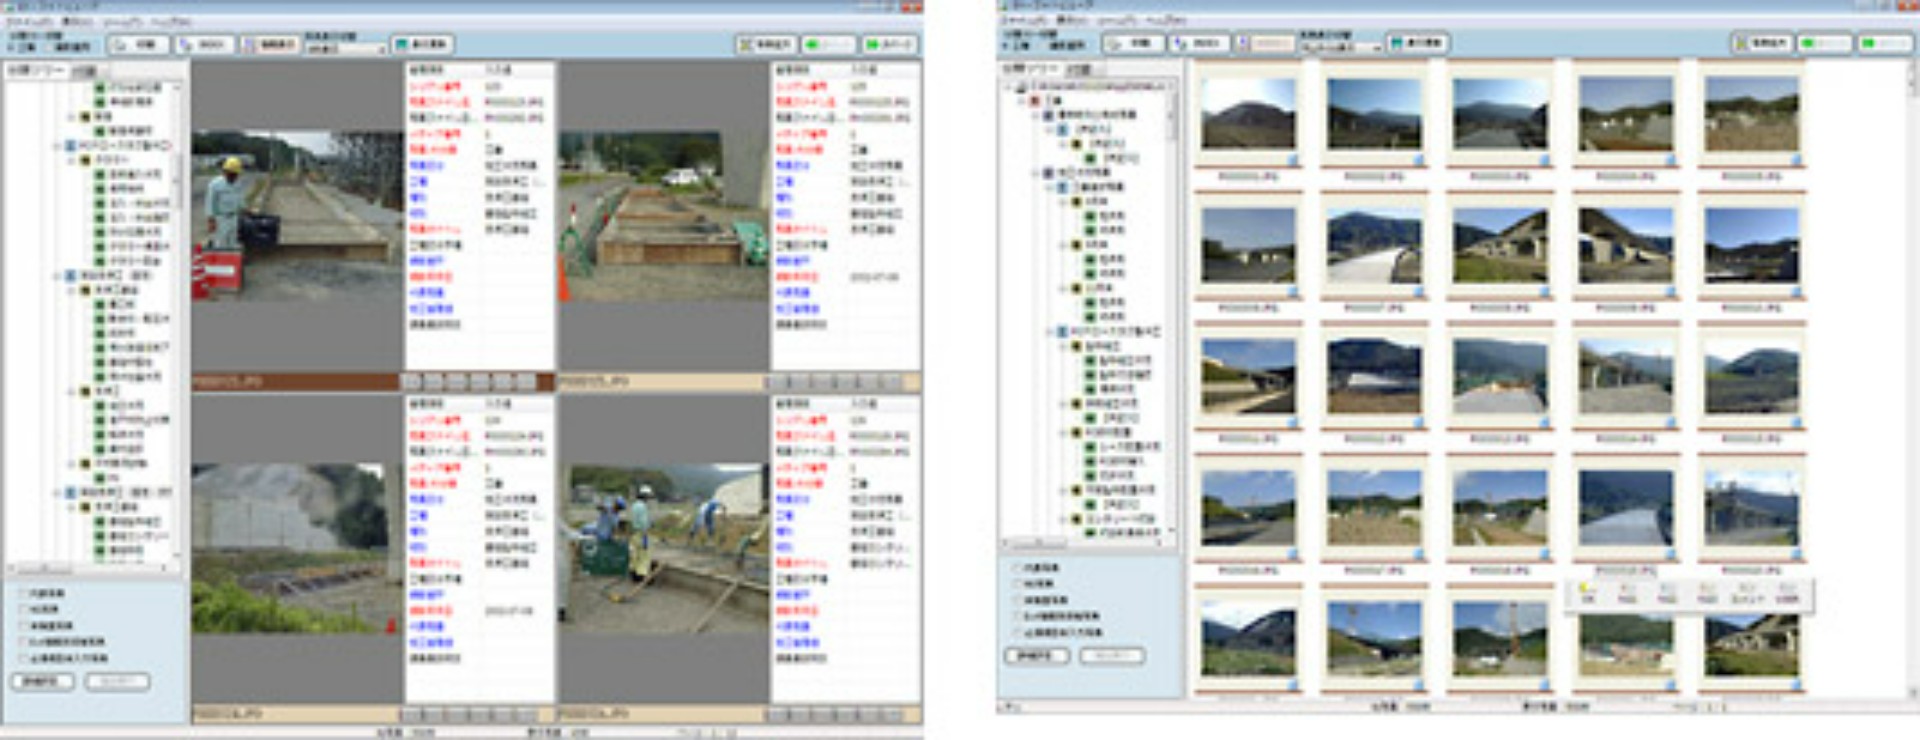The width and height of the screenshot is (1920, 740).
Task: Select the photo of workers pouring concrete
Action: click(x=663, y=548)
